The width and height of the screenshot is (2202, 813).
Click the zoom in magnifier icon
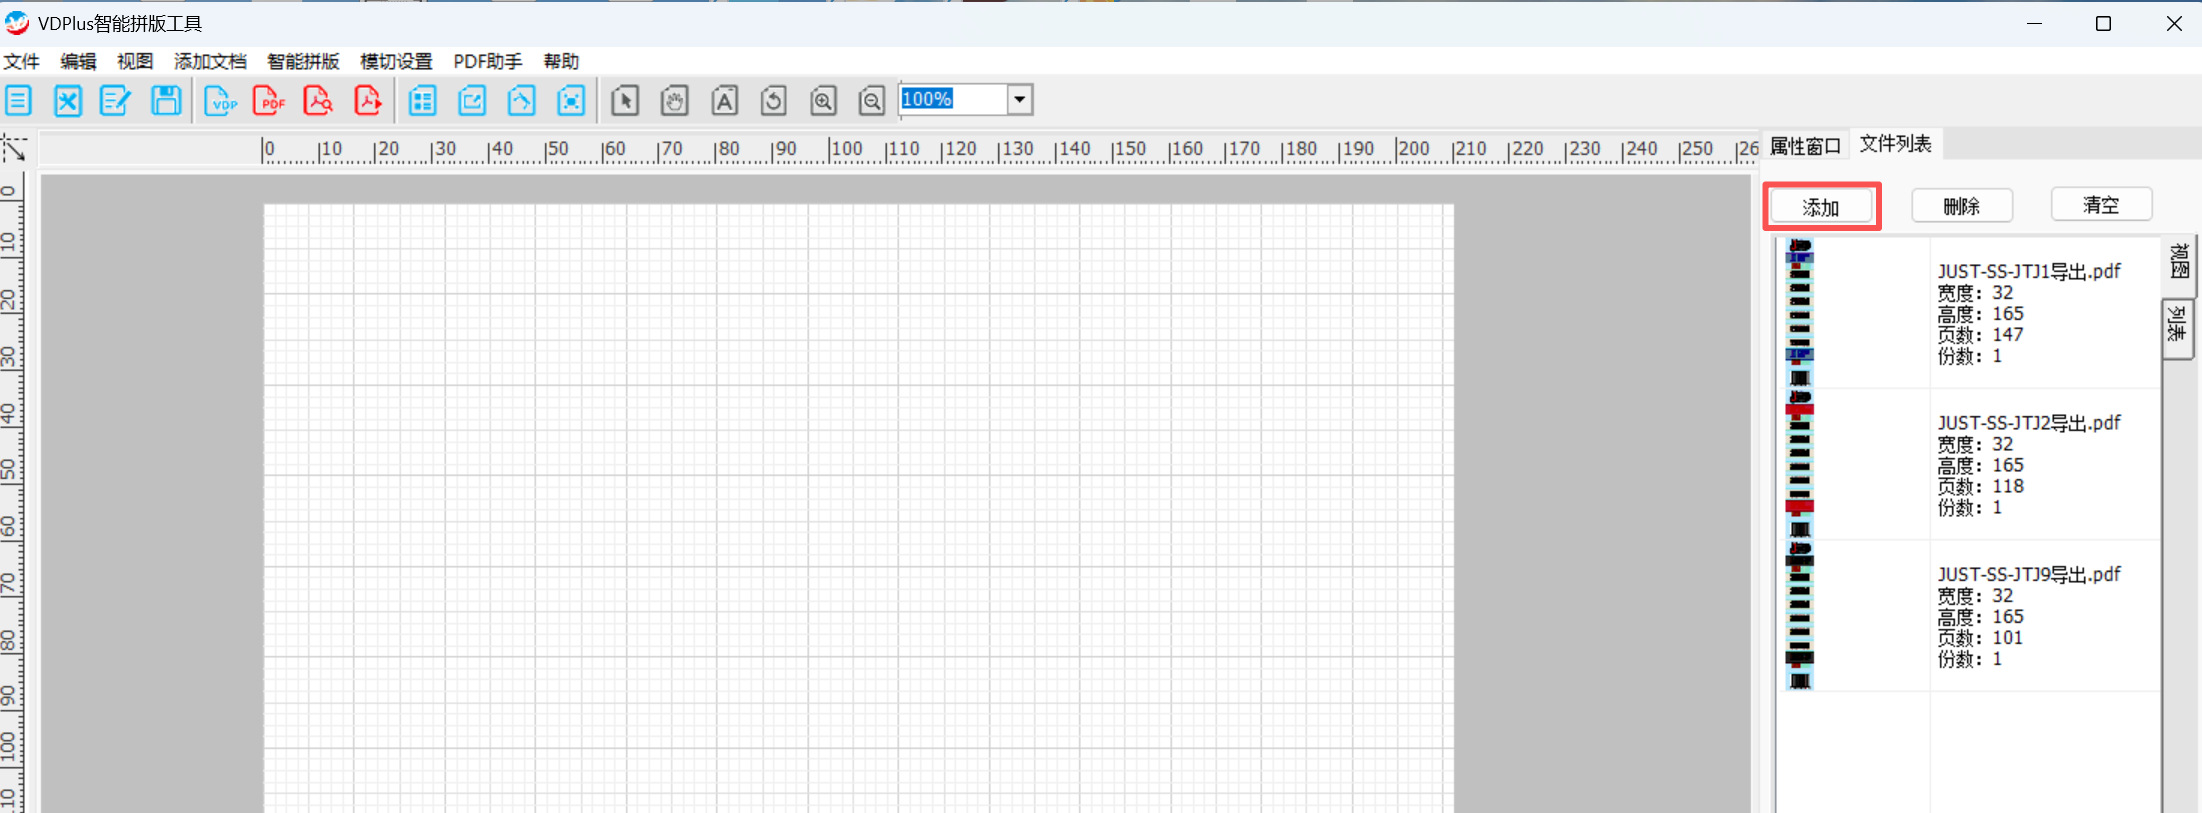tap(823, 101)
